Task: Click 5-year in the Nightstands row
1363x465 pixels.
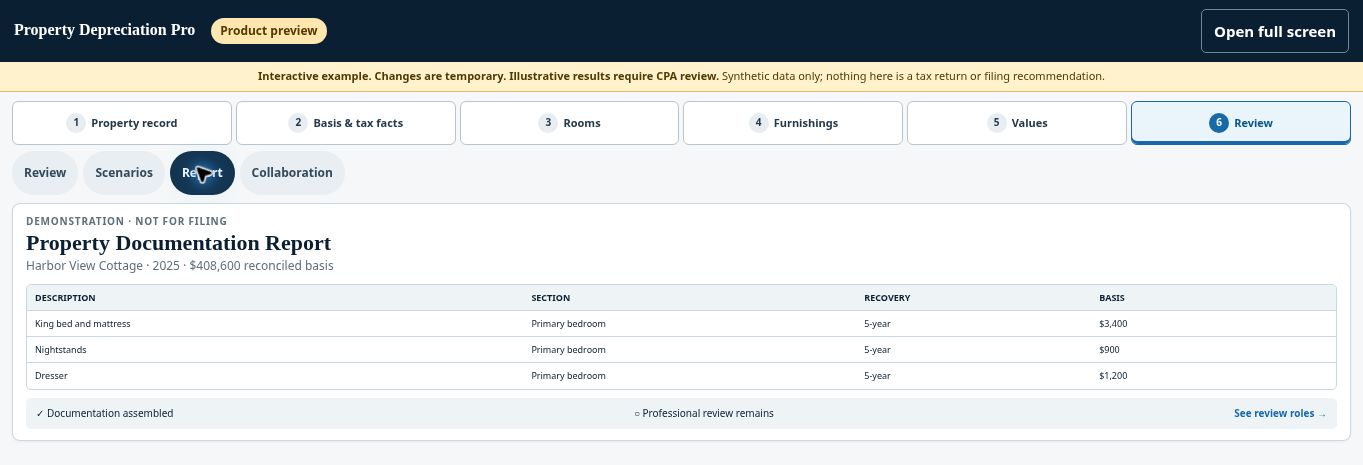Action: [877, 350]
